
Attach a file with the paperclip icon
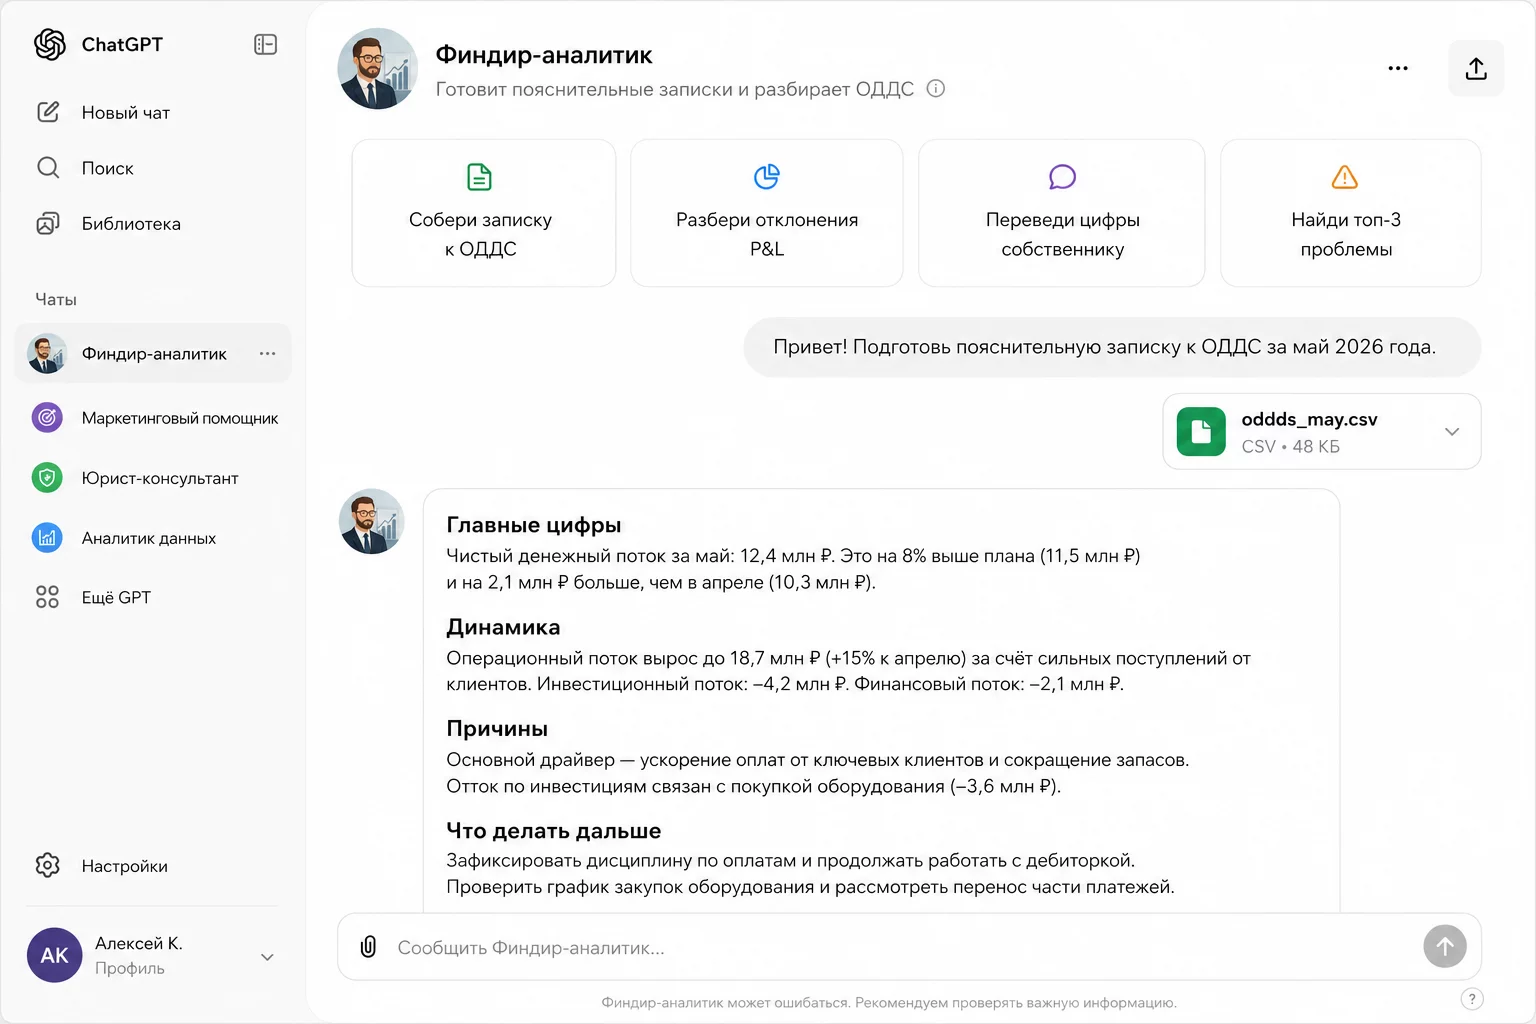pyautogui.click(x=368, y=946)
